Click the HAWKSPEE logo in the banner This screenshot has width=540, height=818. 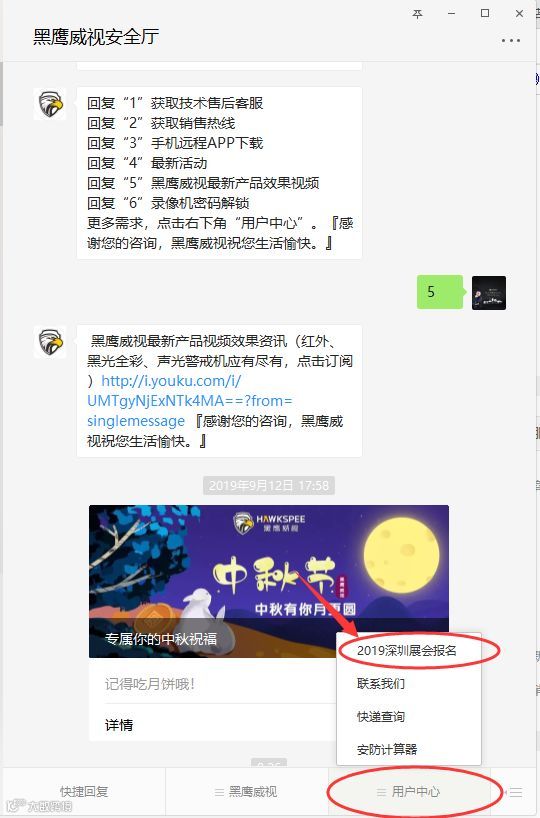(269, 523)
